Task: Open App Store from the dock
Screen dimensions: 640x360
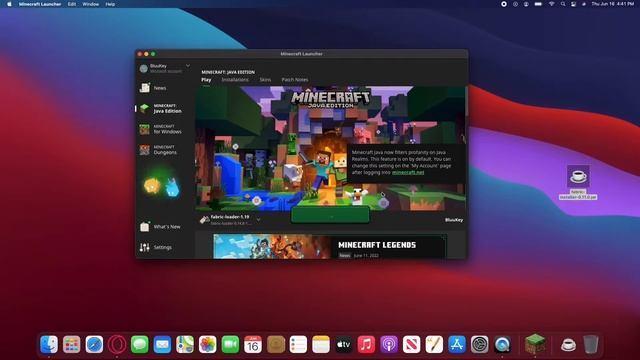Action: click(457, 344)
